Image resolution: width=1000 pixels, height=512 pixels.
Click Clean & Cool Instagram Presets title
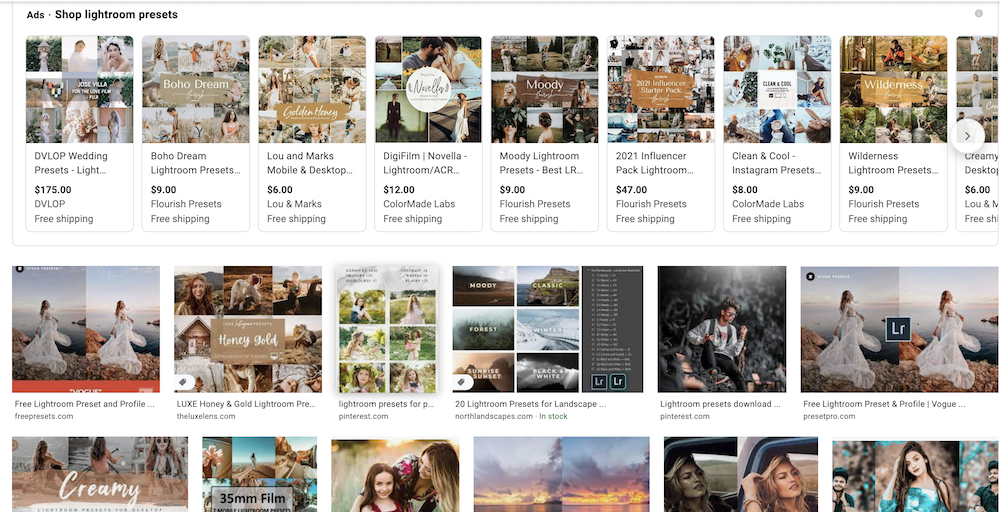[x=777, y=163]
